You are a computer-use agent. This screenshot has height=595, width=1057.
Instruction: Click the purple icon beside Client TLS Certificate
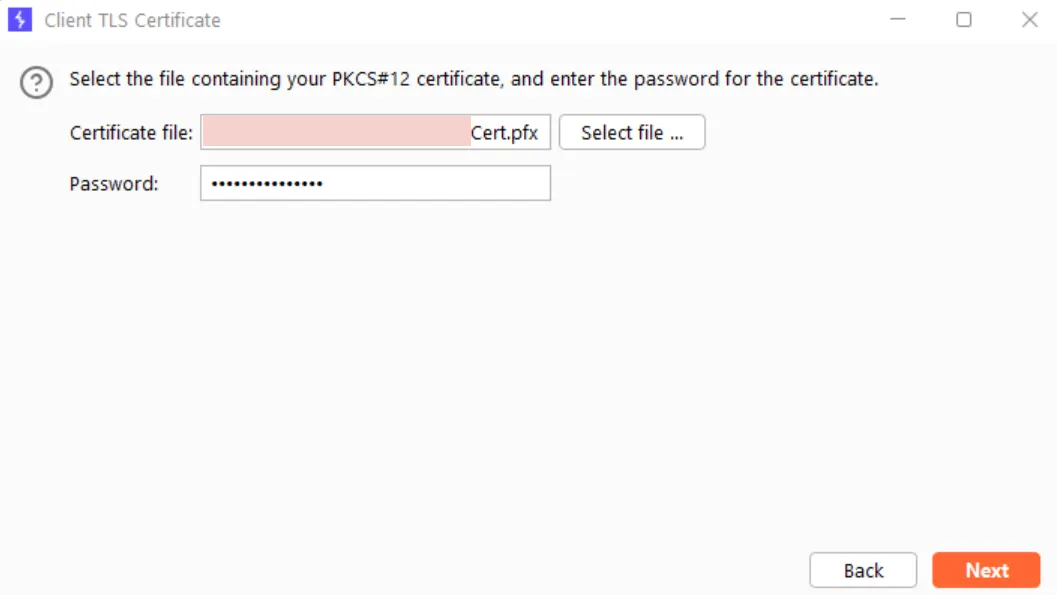(19, 19)
